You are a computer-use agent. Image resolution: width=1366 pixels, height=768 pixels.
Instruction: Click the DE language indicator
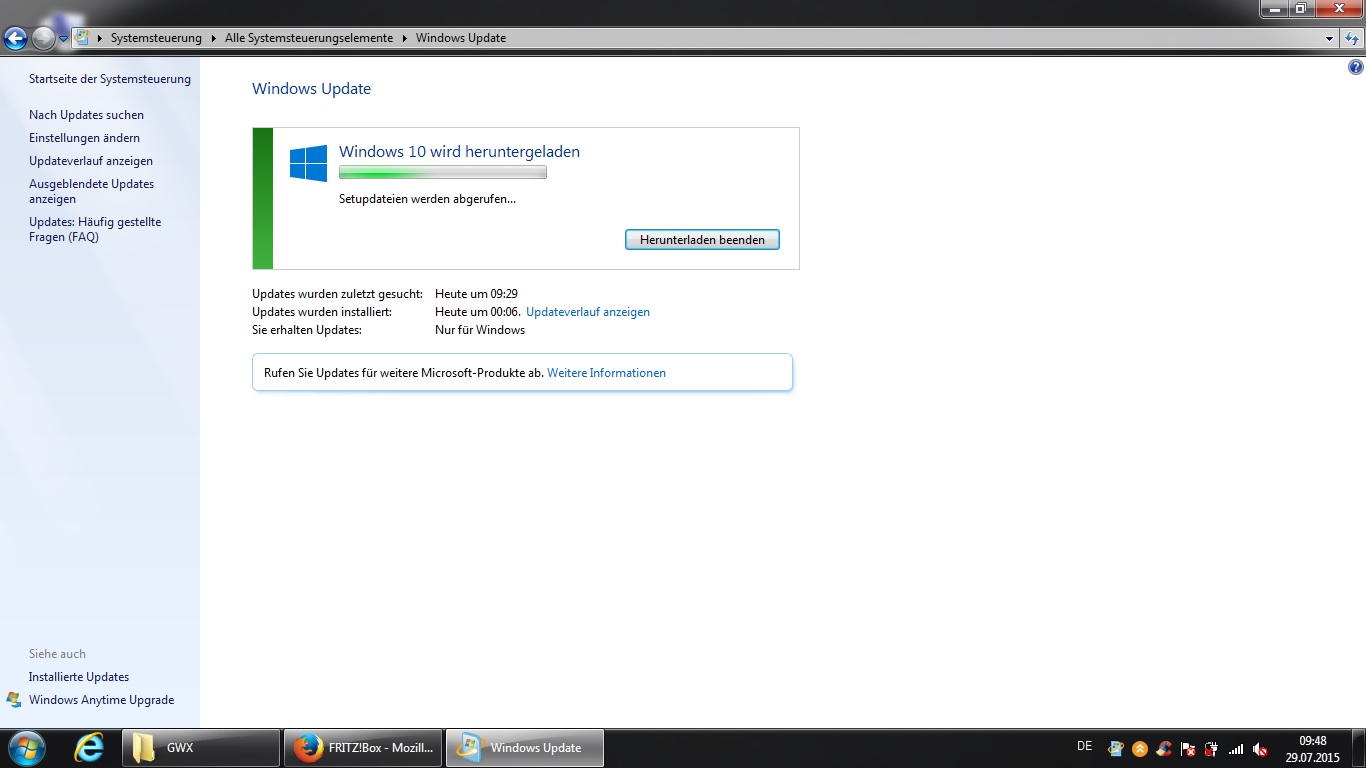click(1085, 746)
